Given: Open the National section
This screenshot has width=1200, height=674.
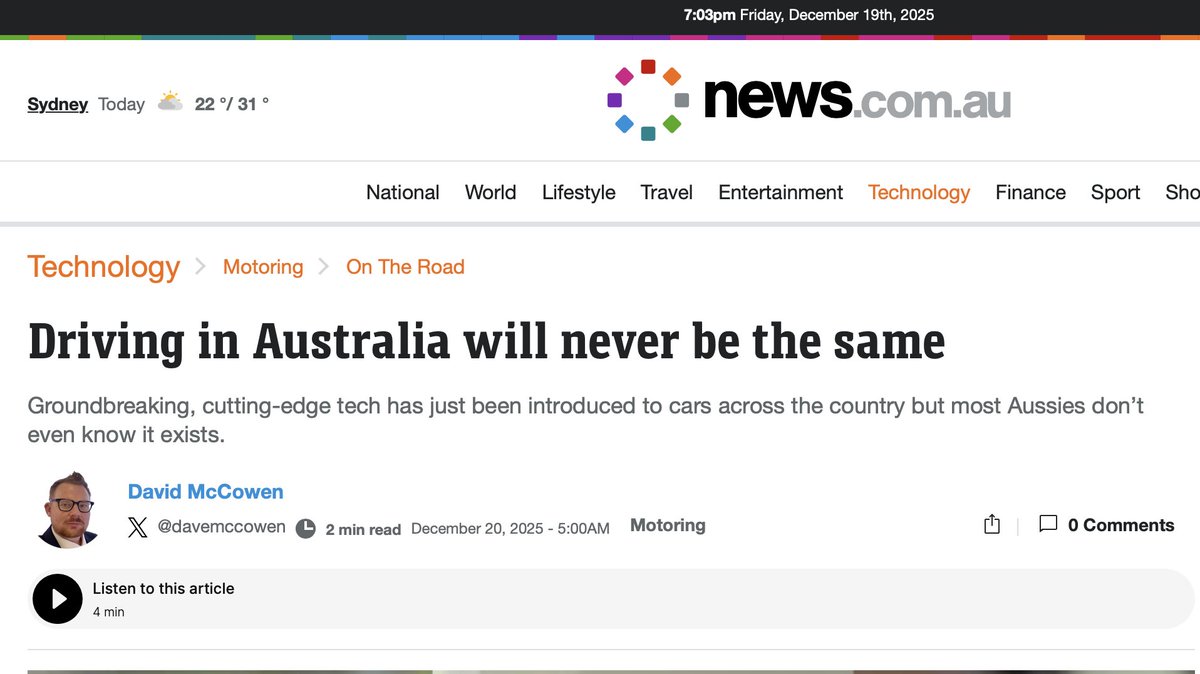Looking at the screenshot, I should point(402,192).
